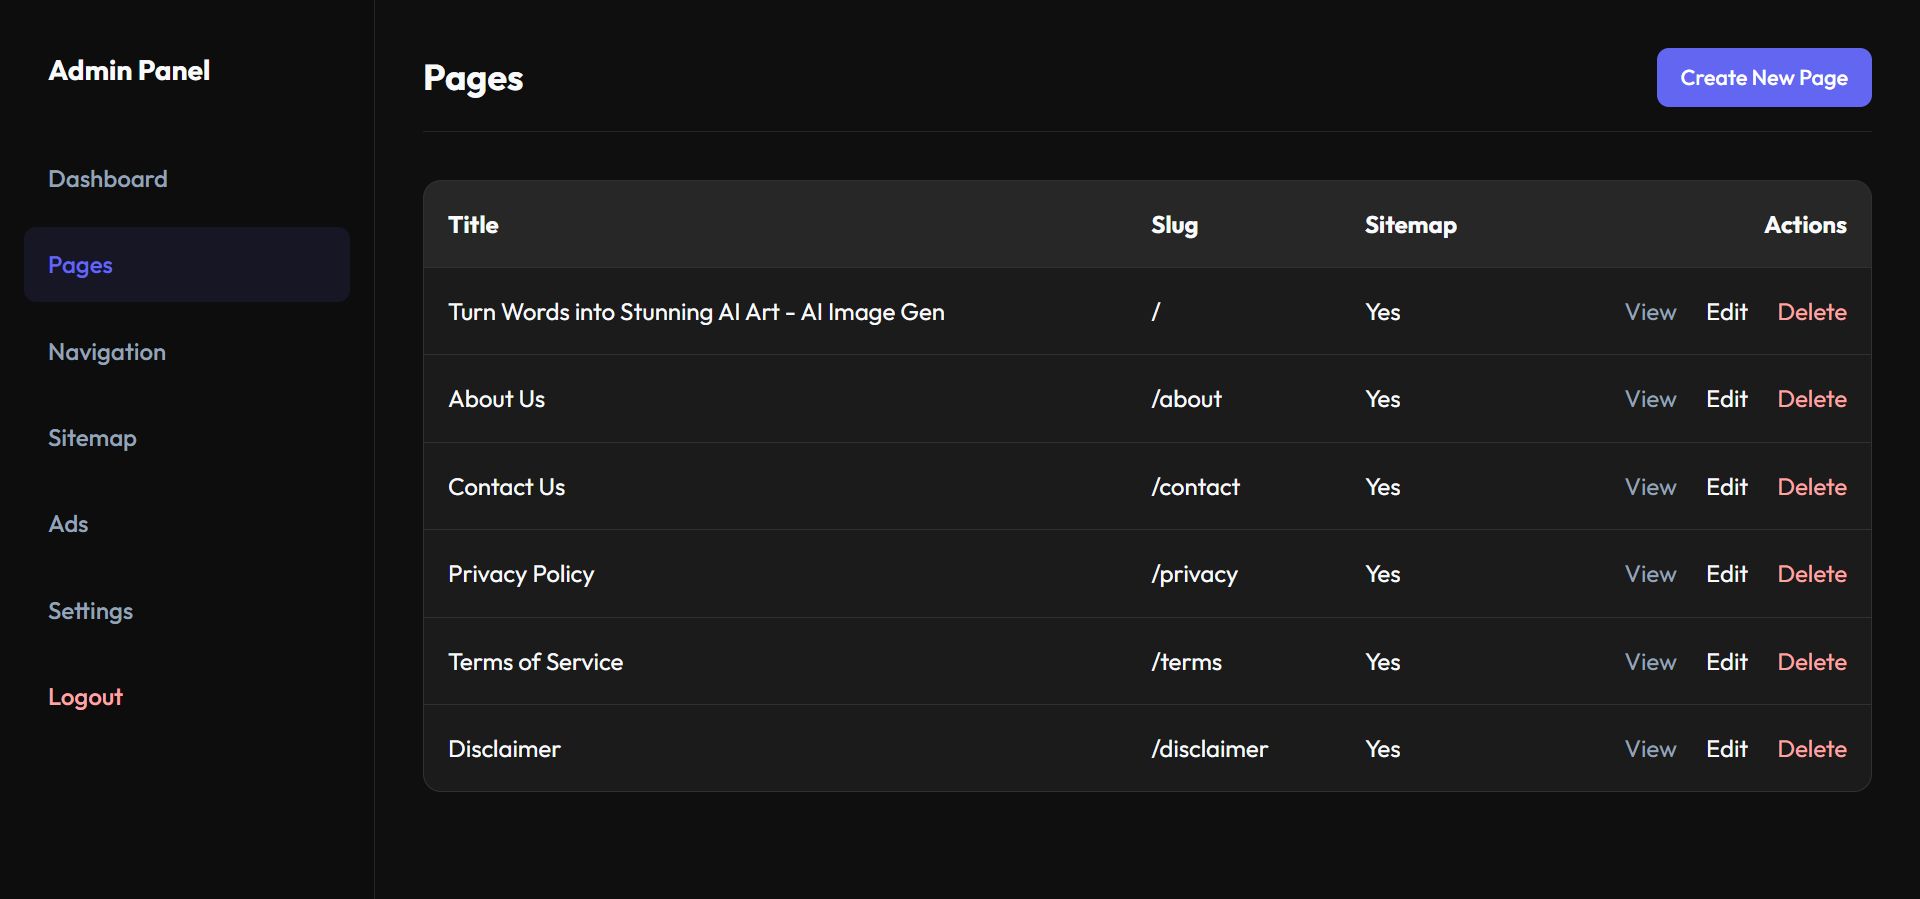View the Terms of Service page
This screenshot has width=1920, height=899.
point(1650,662)
